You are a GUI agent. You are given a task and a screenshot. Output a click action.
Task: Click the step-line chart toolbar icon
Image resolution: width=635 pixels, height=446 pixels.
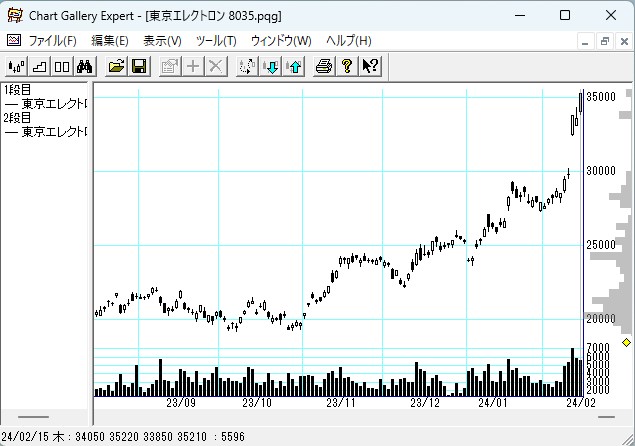click(40, 67)
